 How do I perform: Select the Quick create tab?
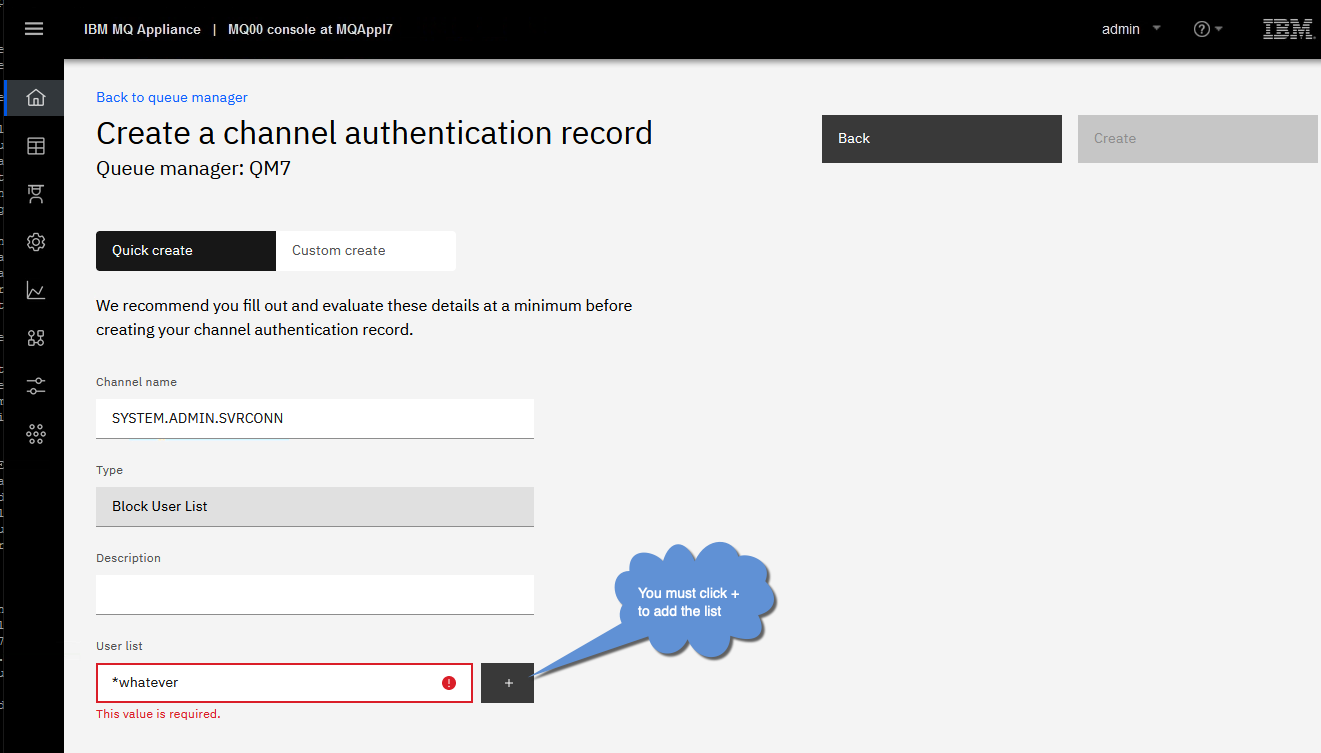point(186,251)
